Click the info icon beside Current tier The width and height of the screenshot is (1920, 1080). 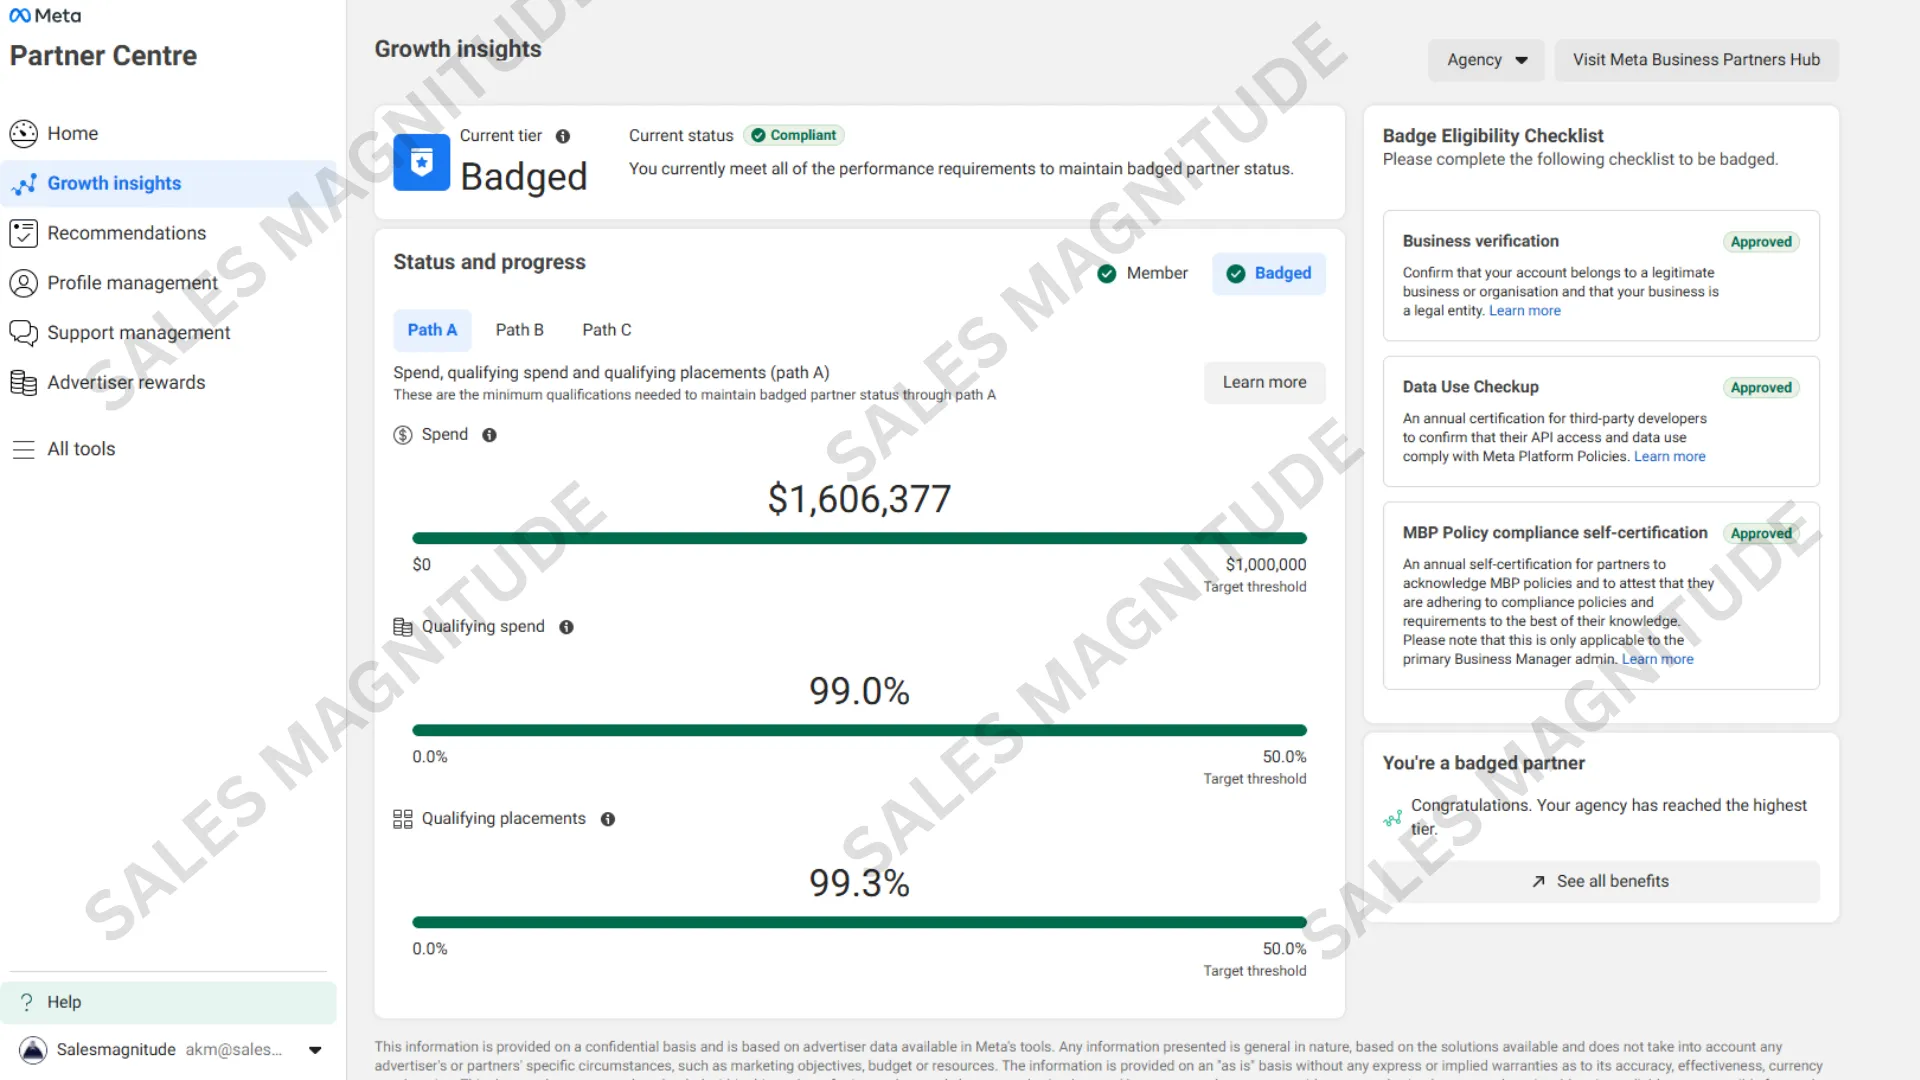click(563, 137)
